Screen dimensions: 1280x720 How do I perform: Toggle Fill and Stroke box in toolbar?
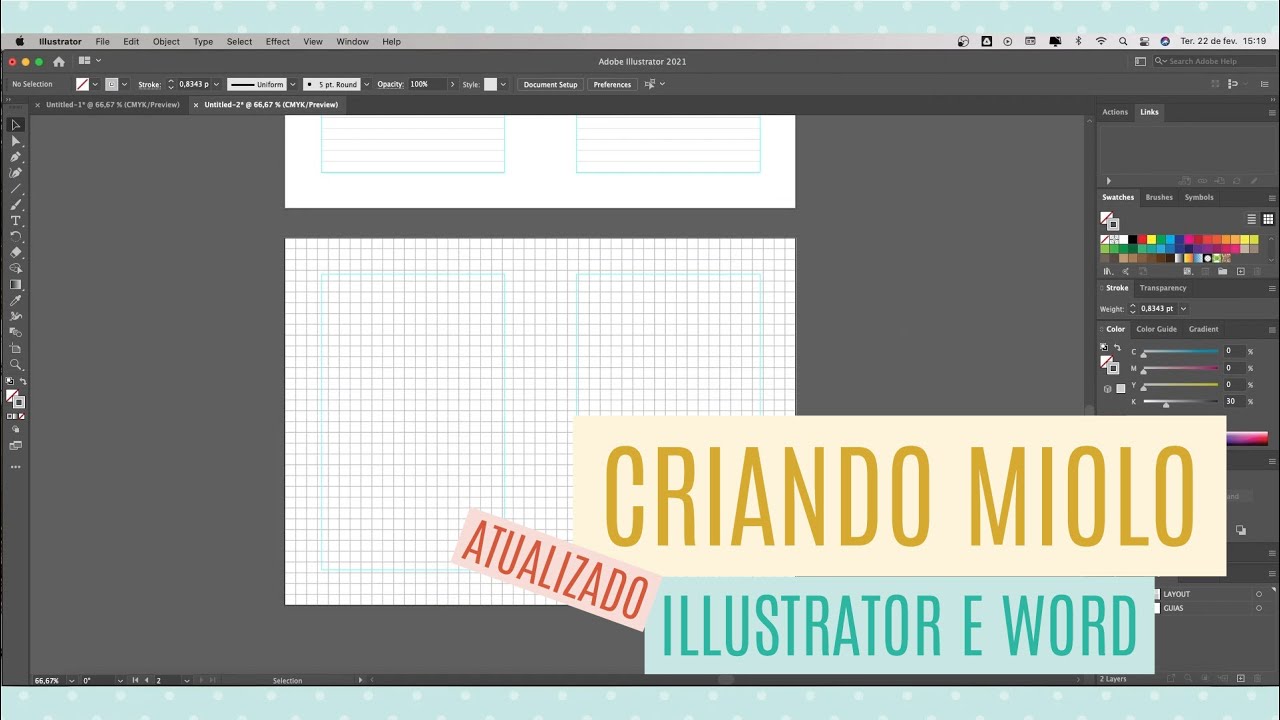(x=15, y=398)
